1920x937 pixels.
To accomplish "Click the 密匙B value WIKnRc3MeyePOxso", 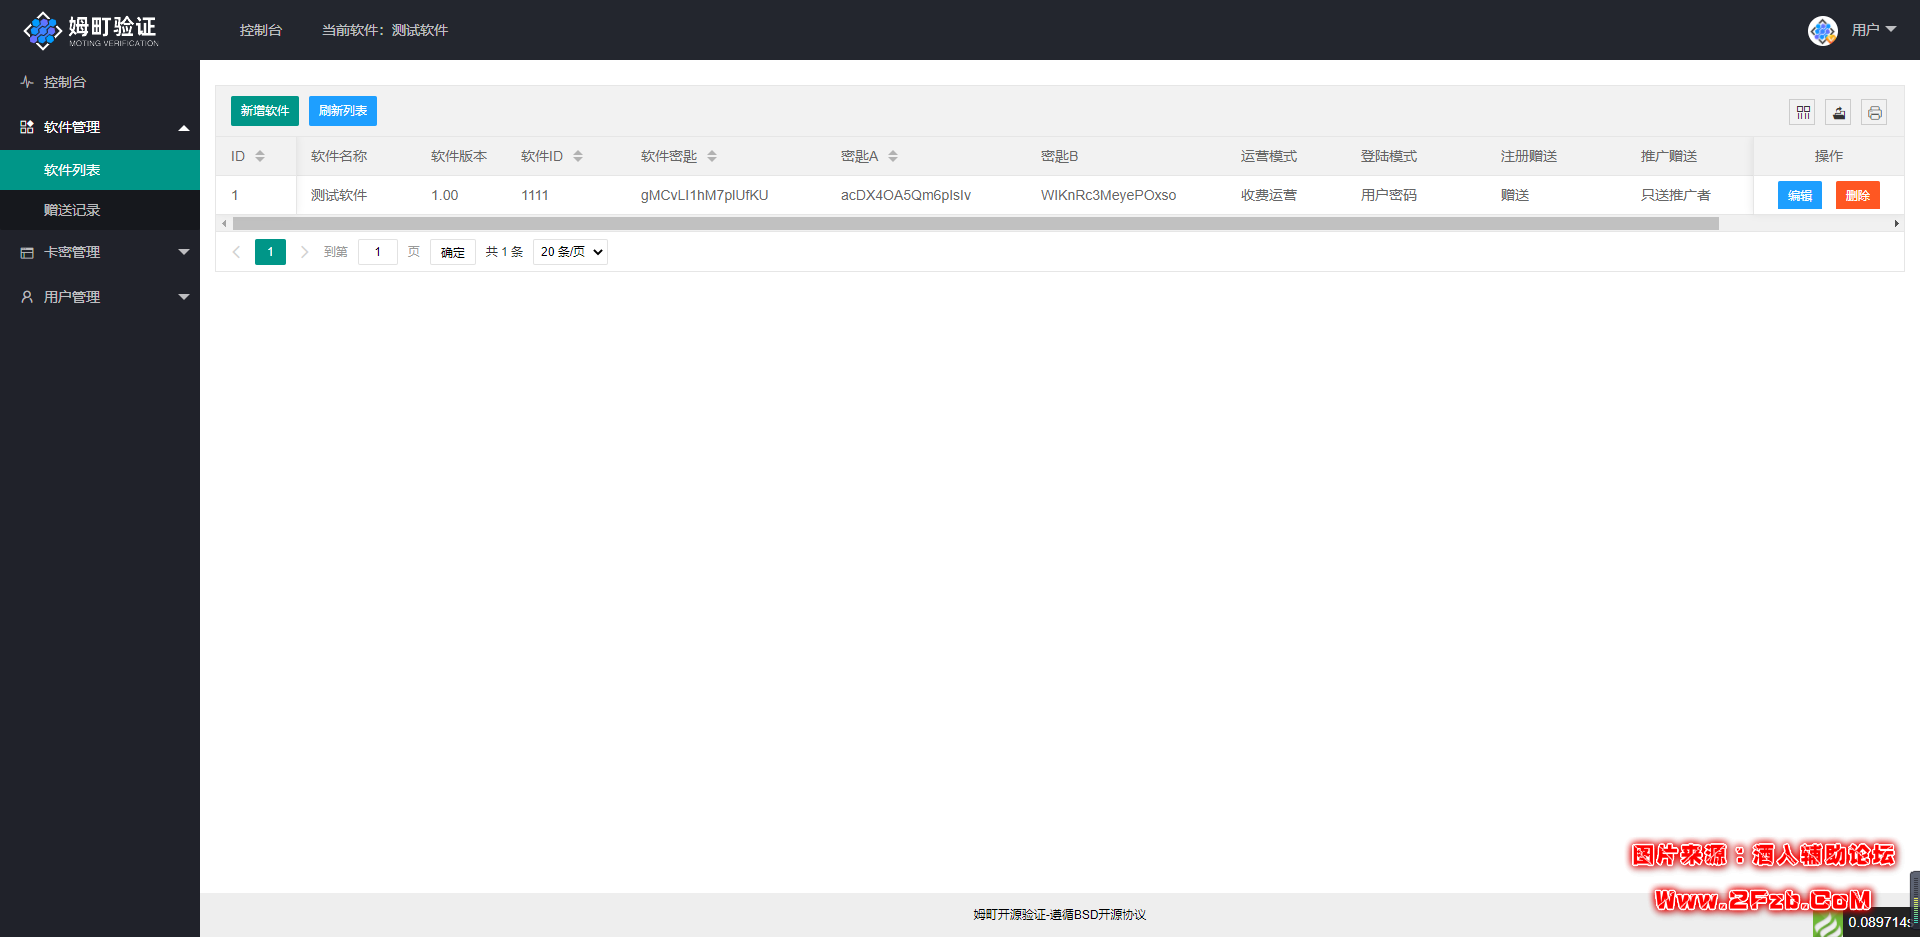I will (1109, 195).
